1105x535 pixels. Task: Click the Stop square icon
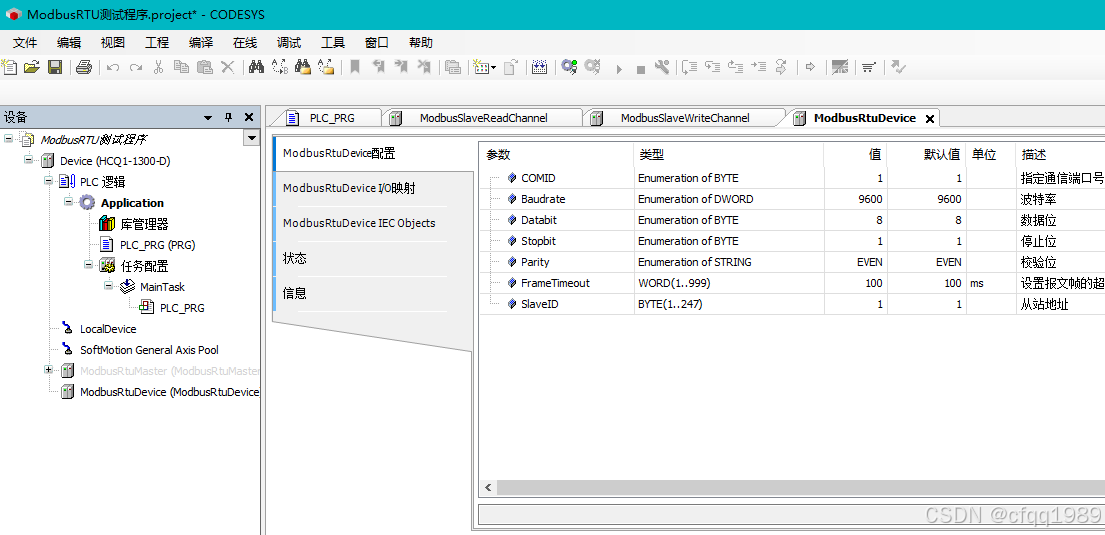[x=641, y=68]
